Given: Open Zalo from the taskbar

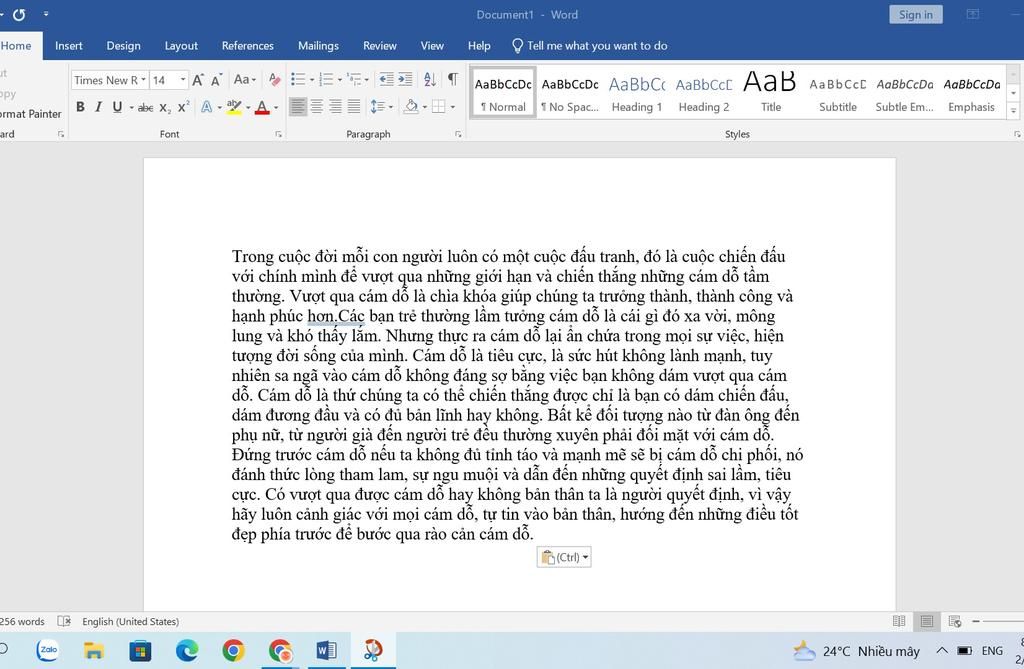Looking at the screenshot, I should pyautogui.click(x=48, y=650).
